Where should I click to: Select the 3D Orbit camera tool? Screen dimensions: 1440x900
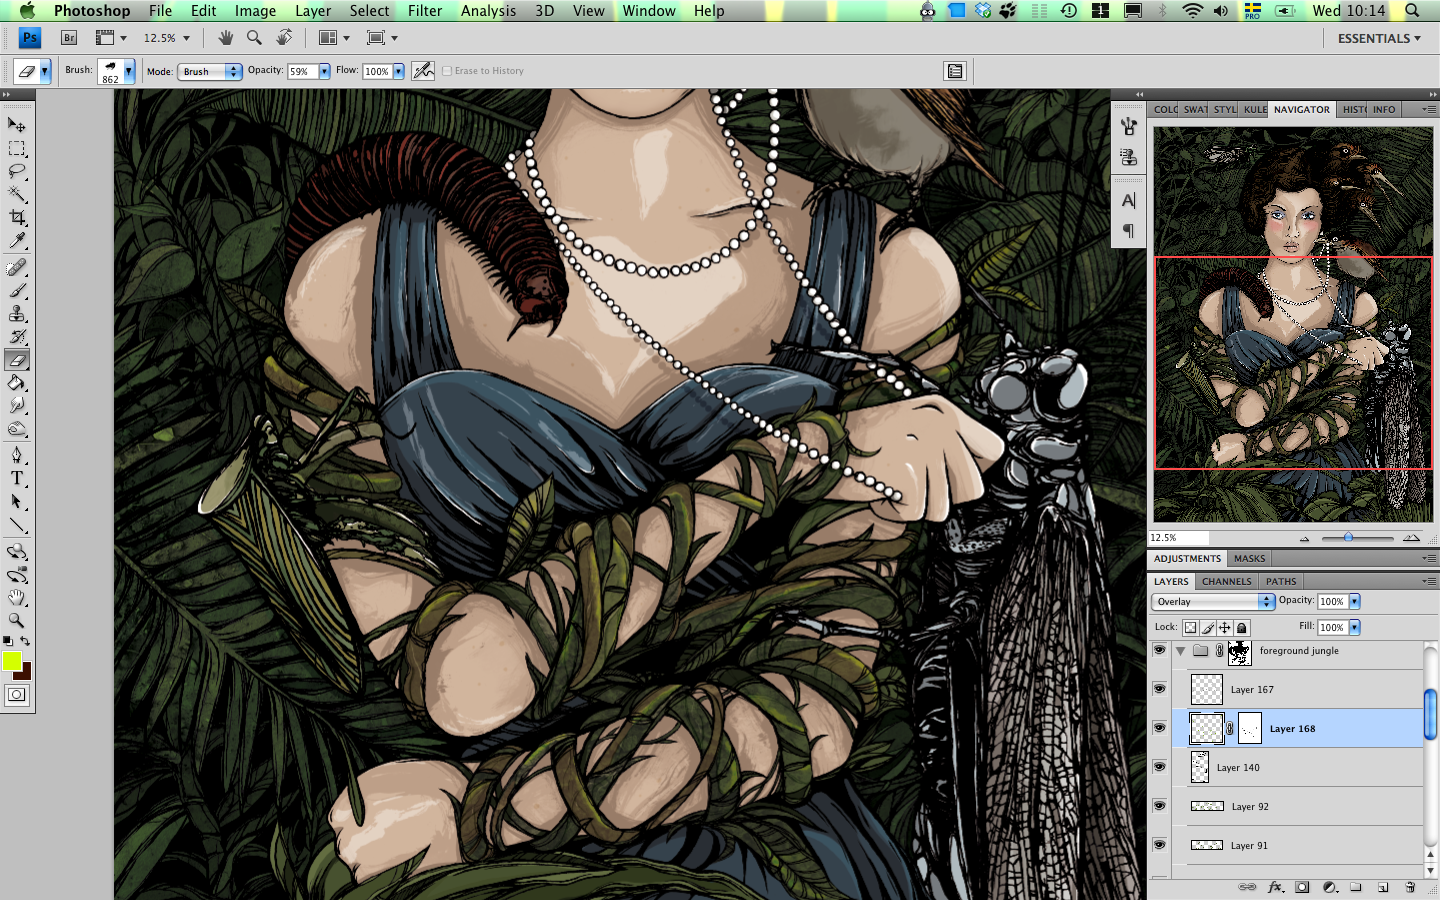tap(17, 575)
